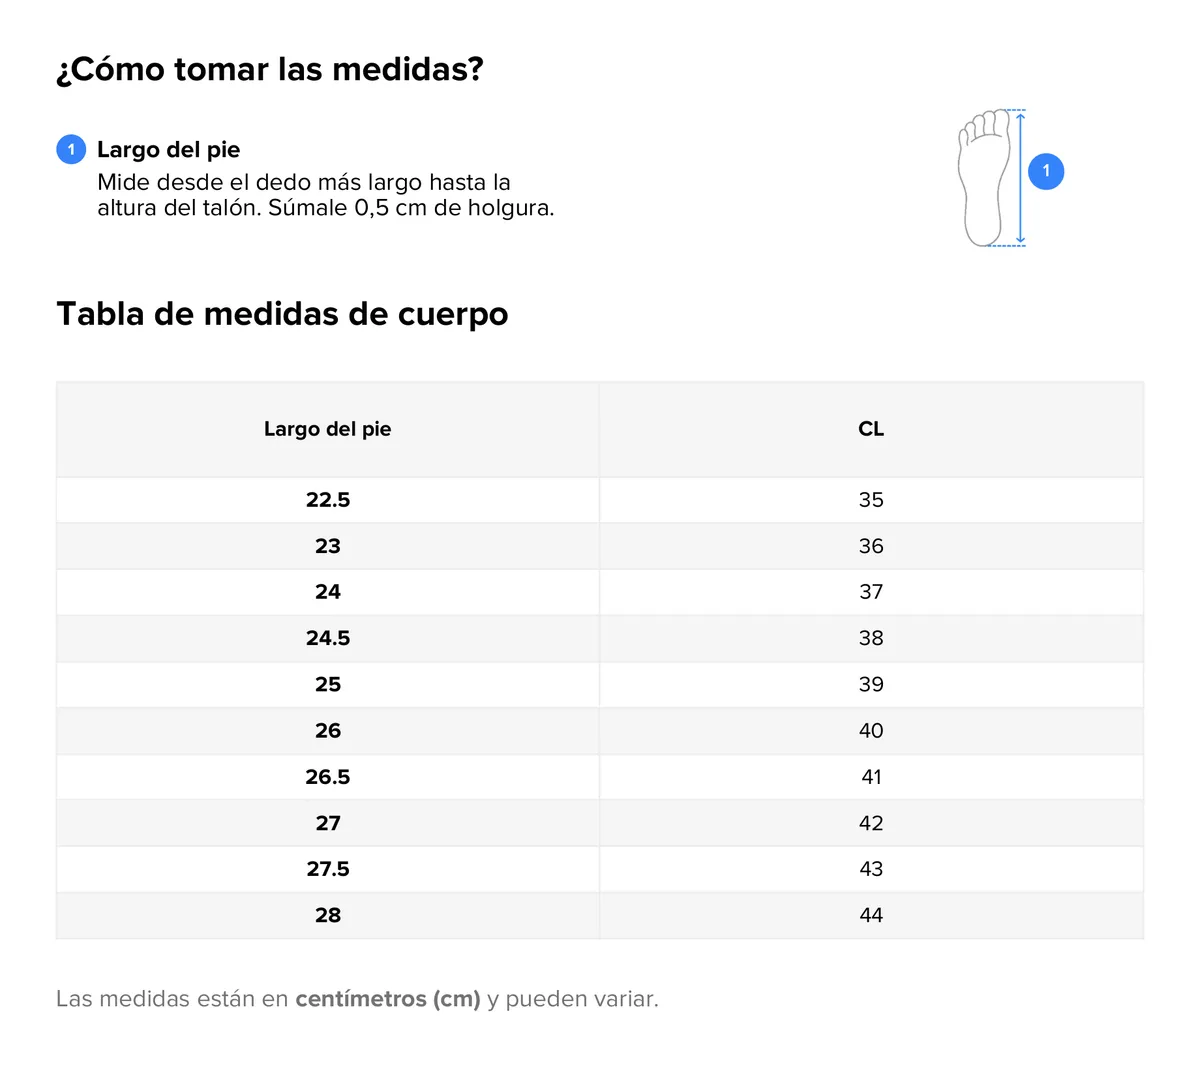The height and width of the screenshot is (1067, 1200).
Task: Click the ¿Cómo tomar las medidas? heading
Action: (270, 69)
